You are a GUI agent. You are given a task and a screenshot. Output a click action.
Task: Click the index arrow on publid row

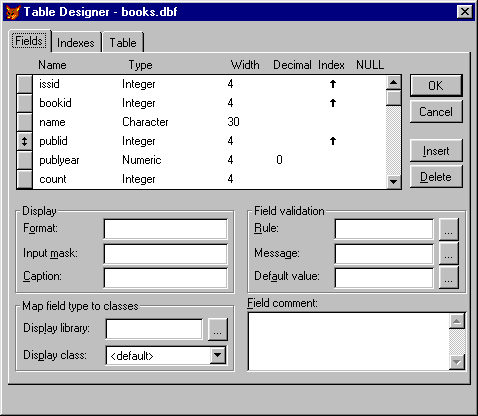click(333, 141)
